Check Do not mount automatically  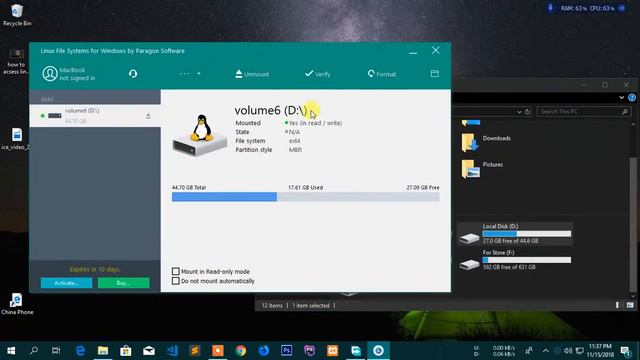(x=176, y=281)
